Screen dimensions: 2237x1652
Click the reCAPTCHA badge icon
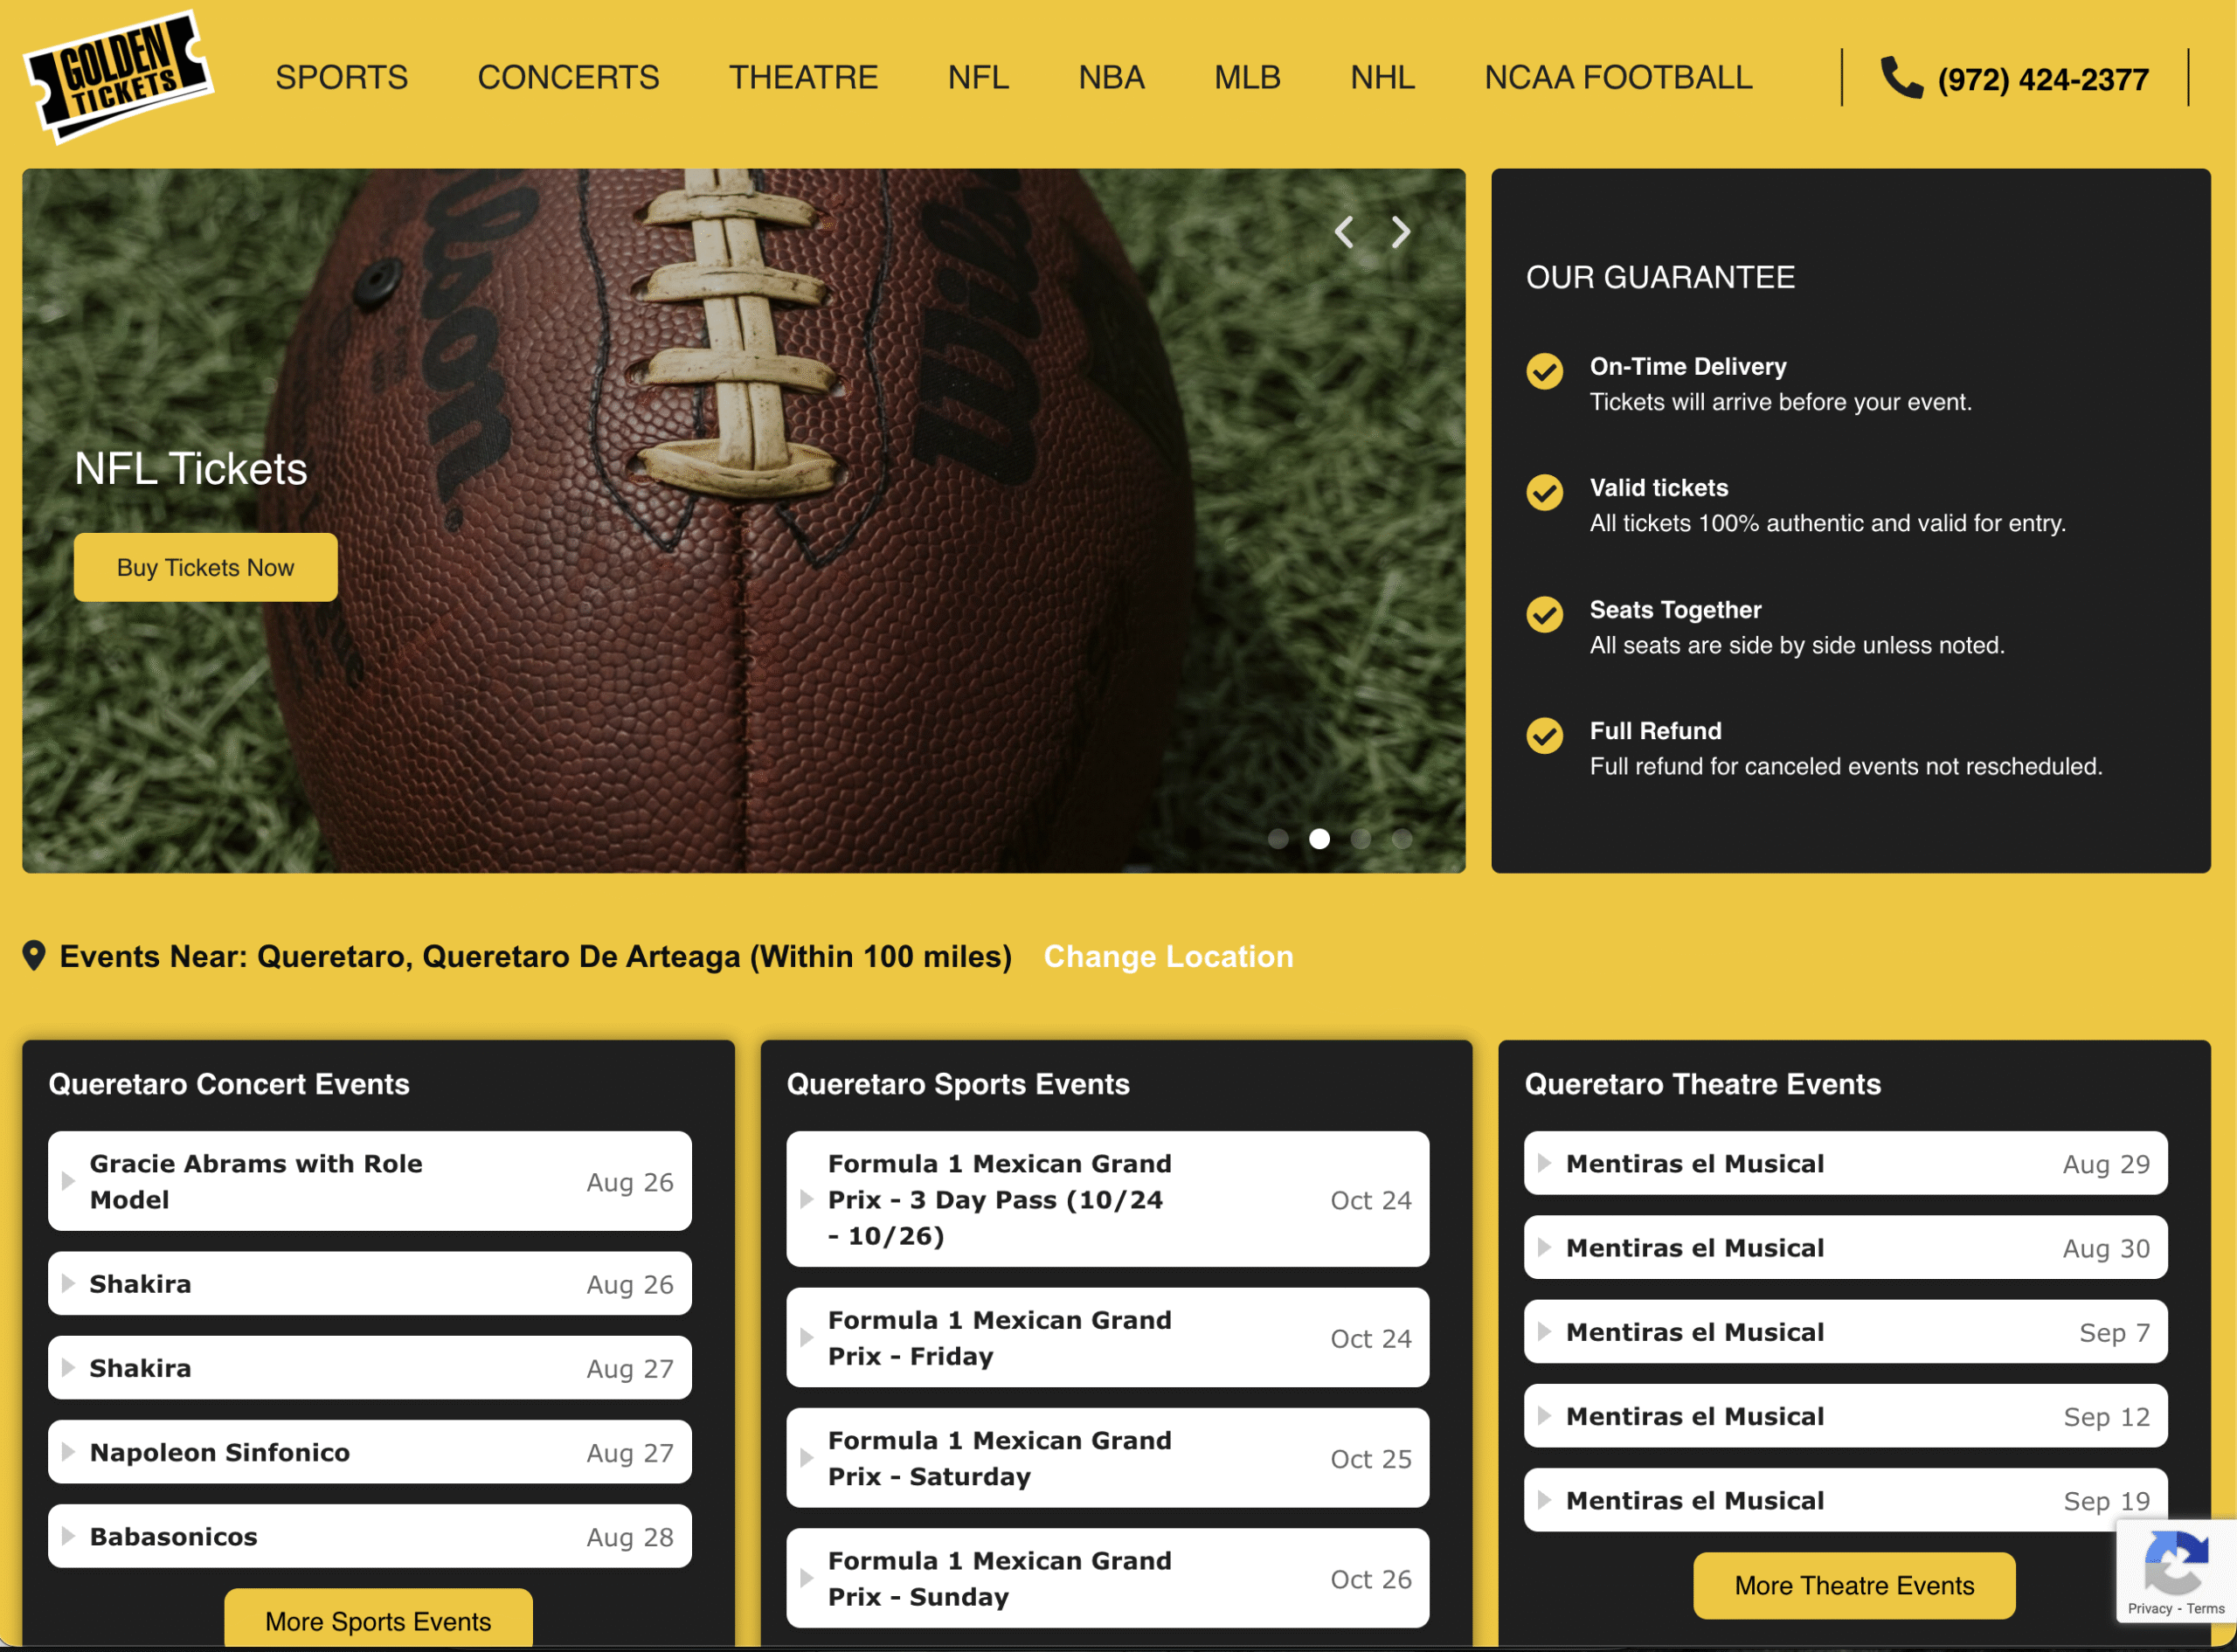(2176, 1562)
